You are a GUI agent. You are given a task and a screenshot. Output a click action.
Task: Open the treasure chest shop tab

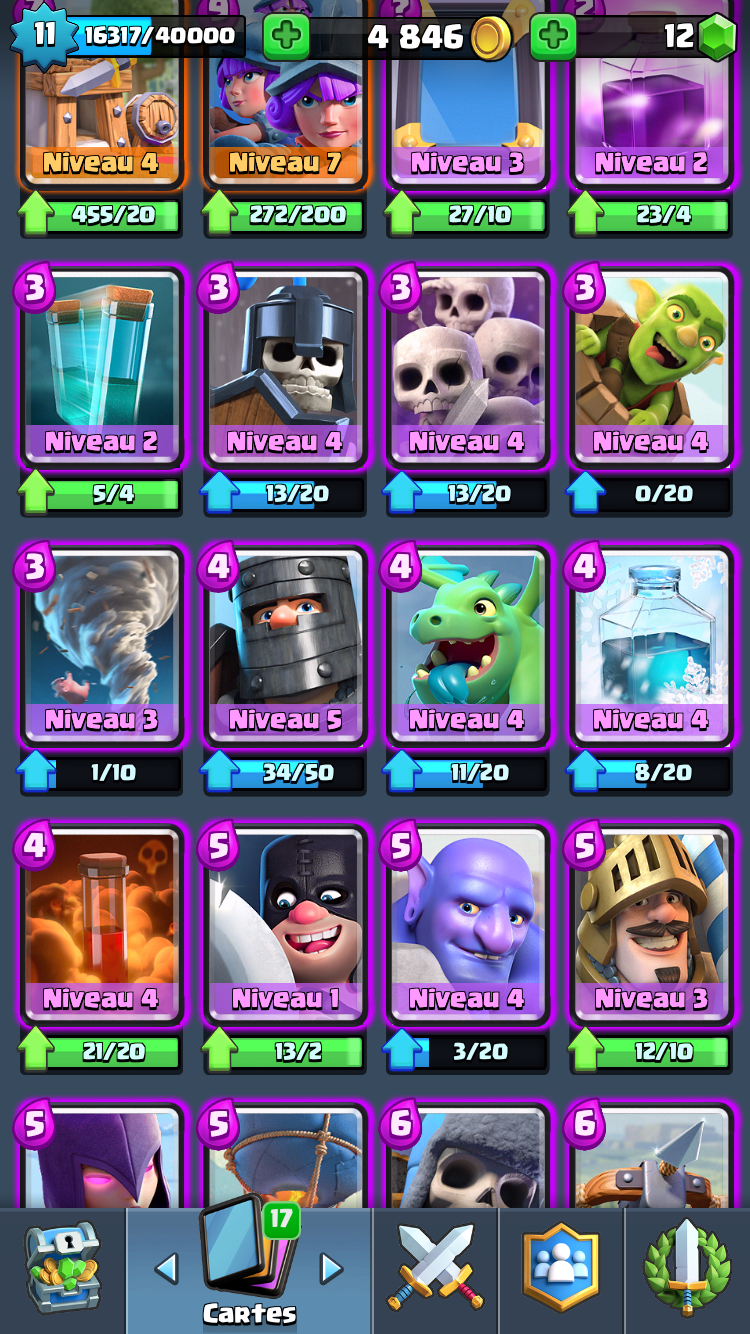click(63, 1271)
